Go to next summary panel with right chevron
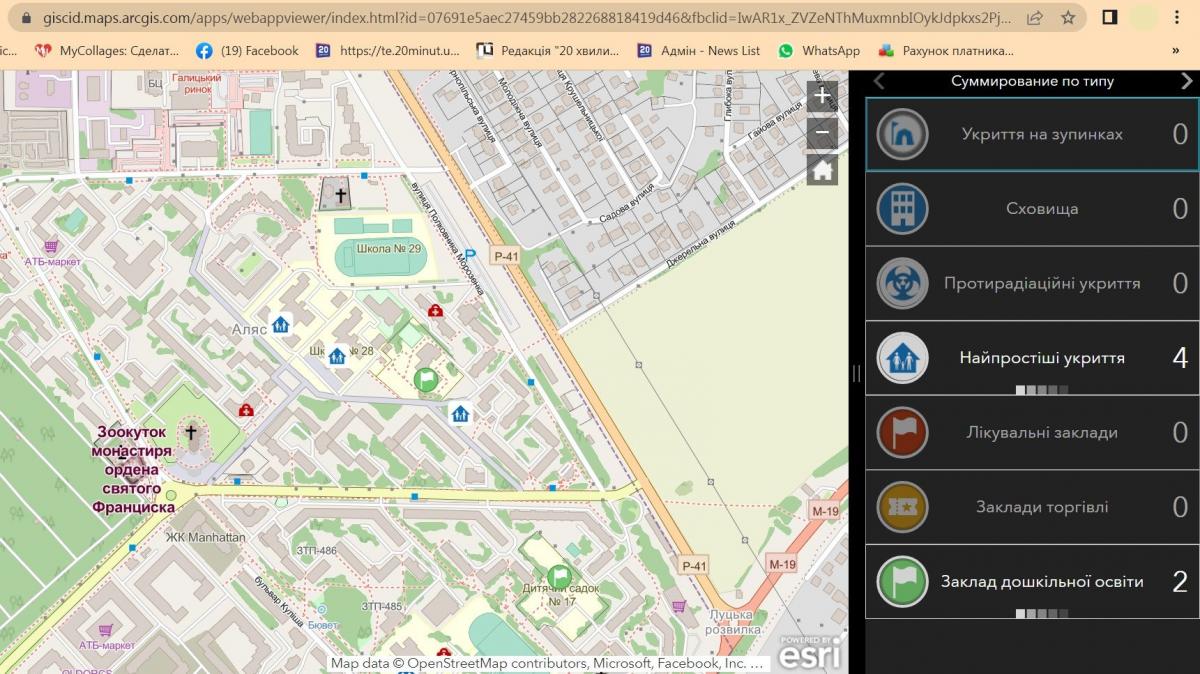Screen dimensions: 1200x674 [x=1186, y=81]
